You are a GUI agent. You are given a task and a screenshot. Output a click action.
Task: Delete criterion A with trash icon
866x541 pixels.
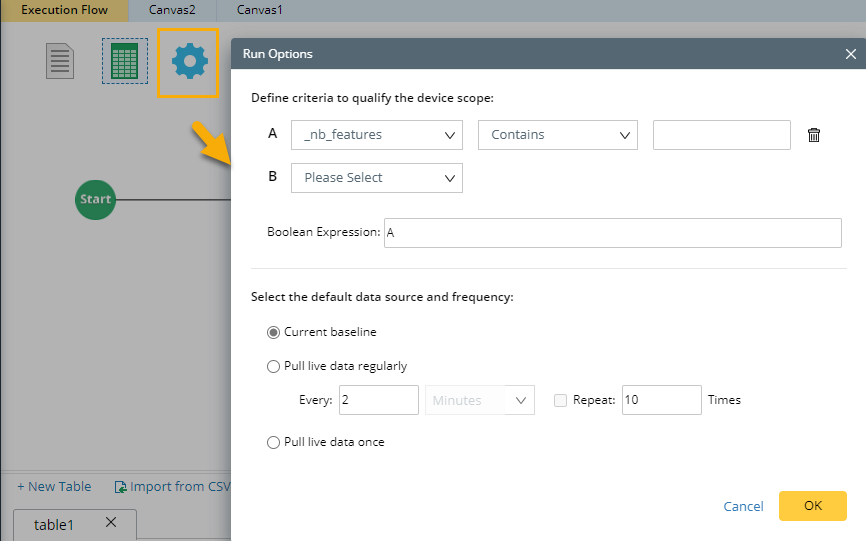coord(814,135)
